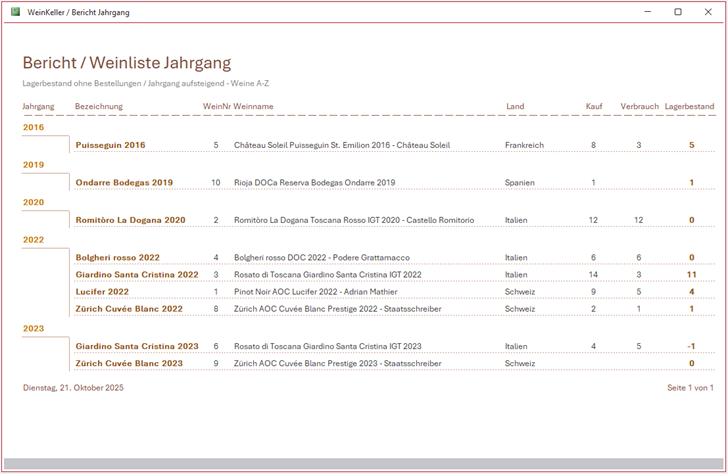
Task: Select the Puisseguin 2016 wine entry
Action: coord(110,145)
